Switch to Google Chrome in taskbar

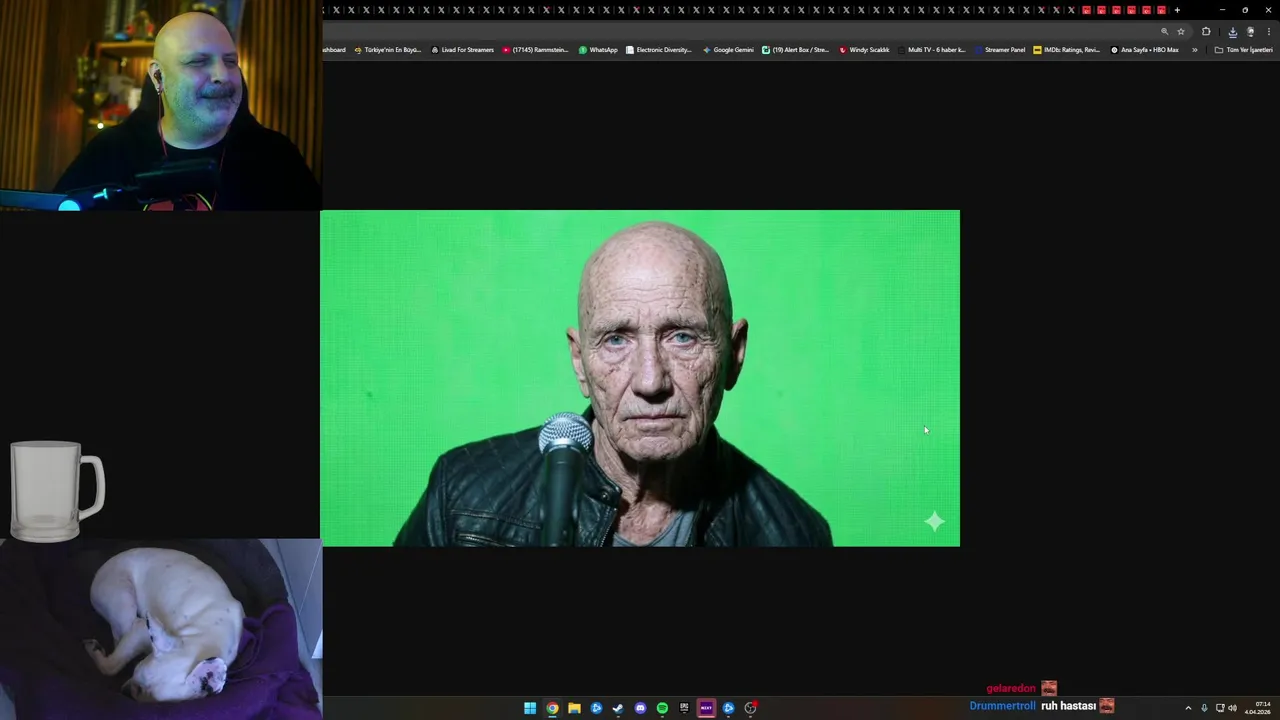click(x=552, y=708)
